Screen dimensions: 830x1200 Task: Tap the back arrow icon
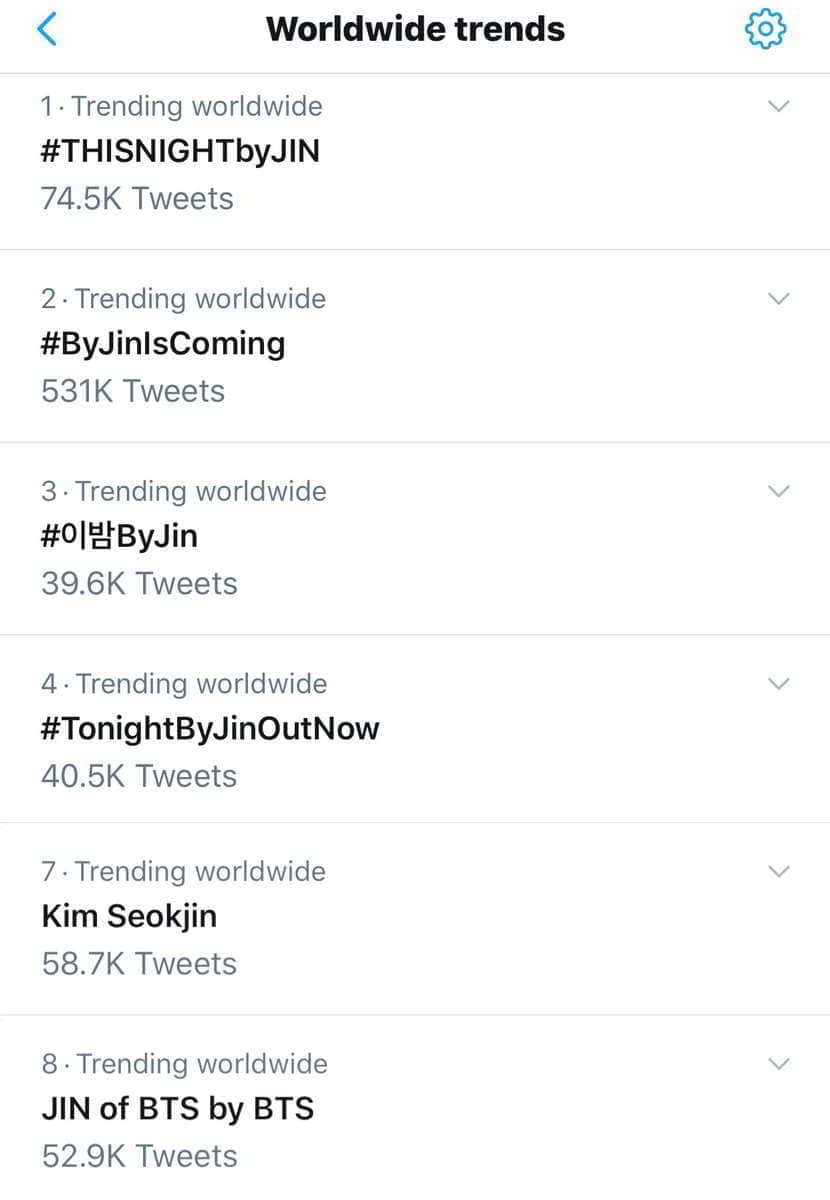click(x=47, y=29)
